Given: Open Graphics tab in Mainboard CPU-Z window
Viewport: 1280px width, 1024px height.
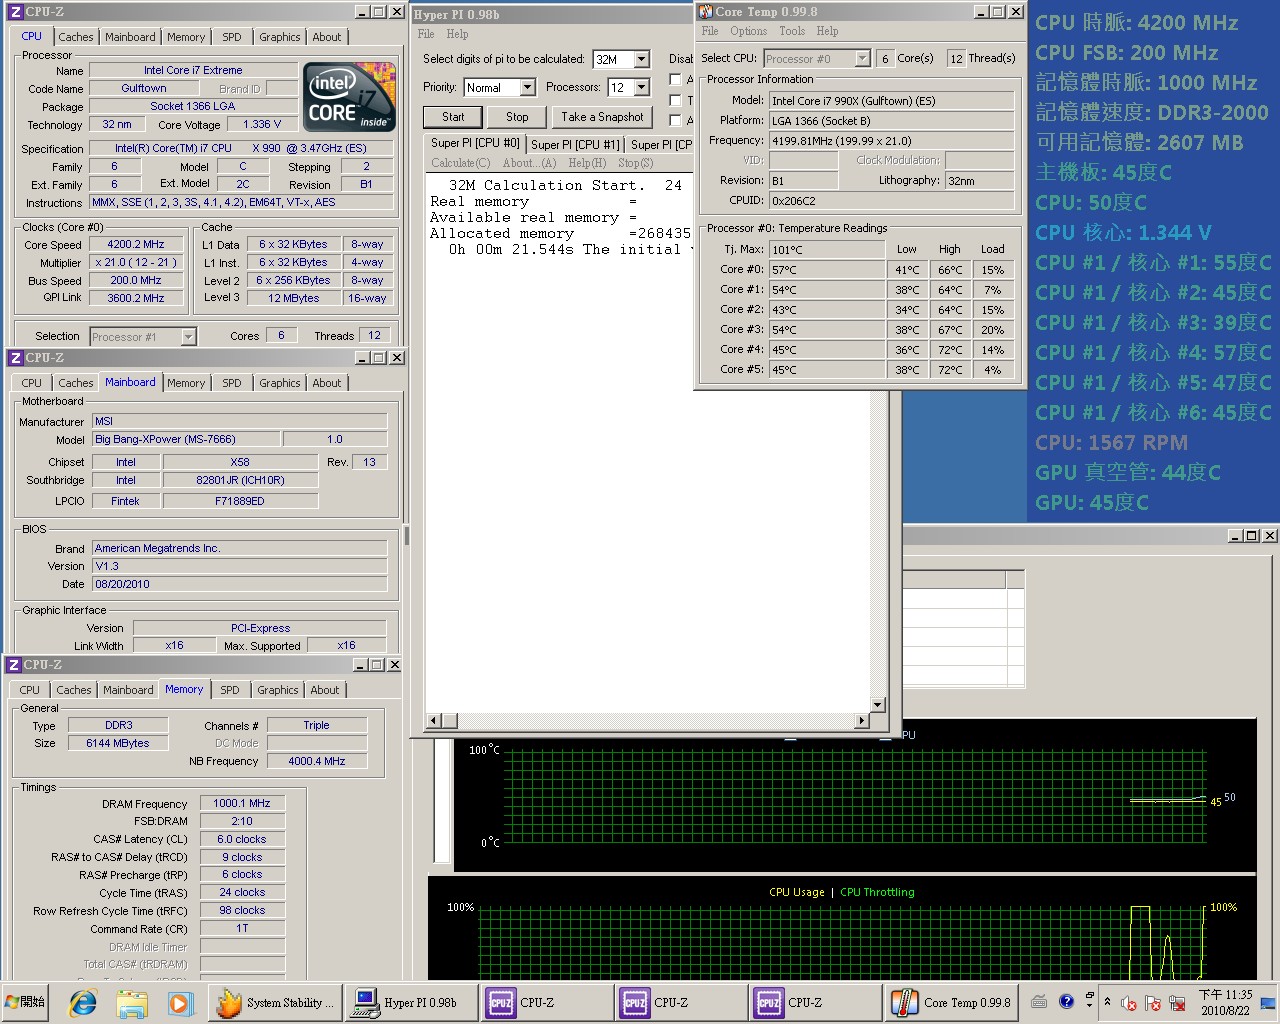Looking at the screenshot, I should coord(280,383).
